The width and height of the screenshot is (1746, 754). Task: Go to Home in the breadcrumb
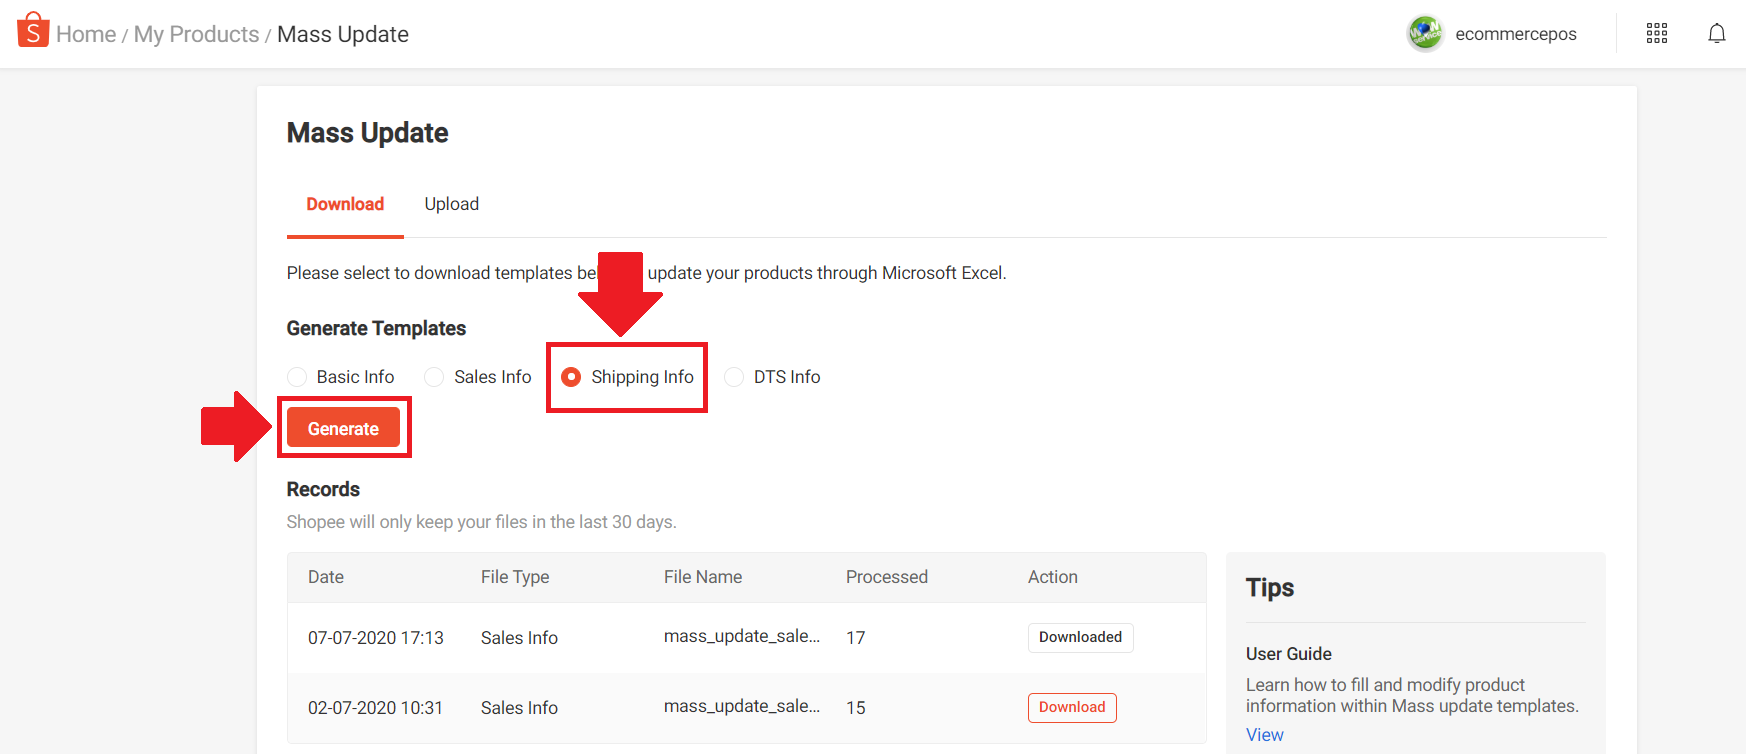(x=86, y=34)
